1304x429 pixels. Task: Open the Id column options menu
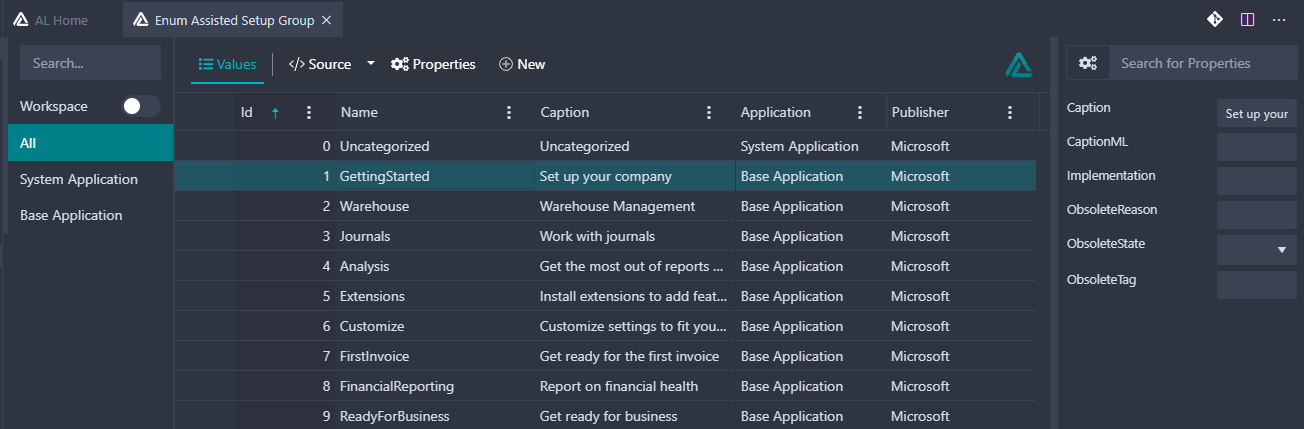(x=309, y=112)
